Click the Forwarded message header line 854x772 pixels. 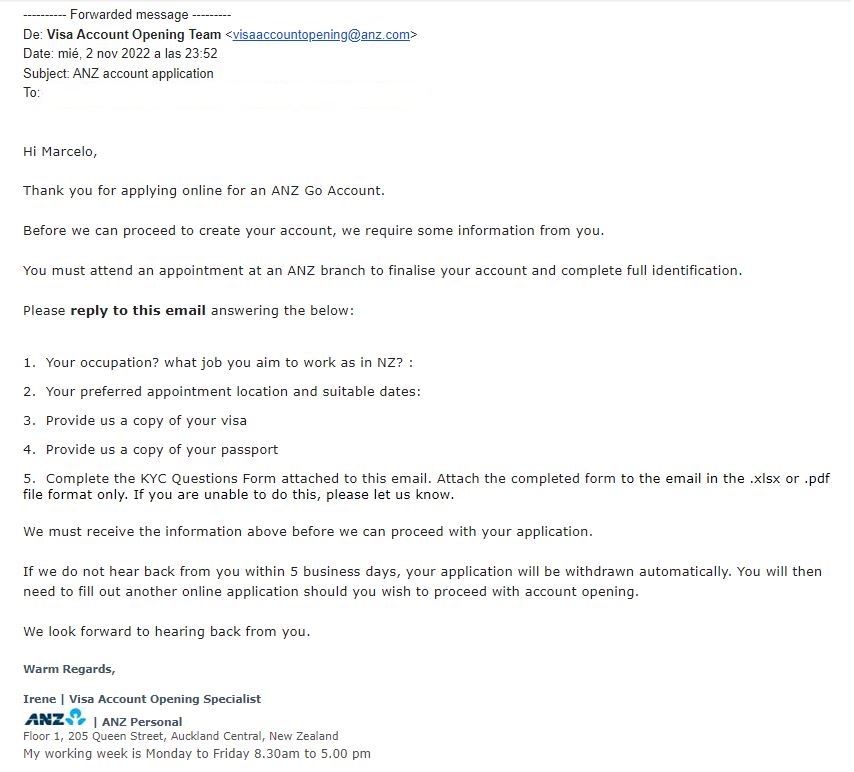tap(127, 15)
